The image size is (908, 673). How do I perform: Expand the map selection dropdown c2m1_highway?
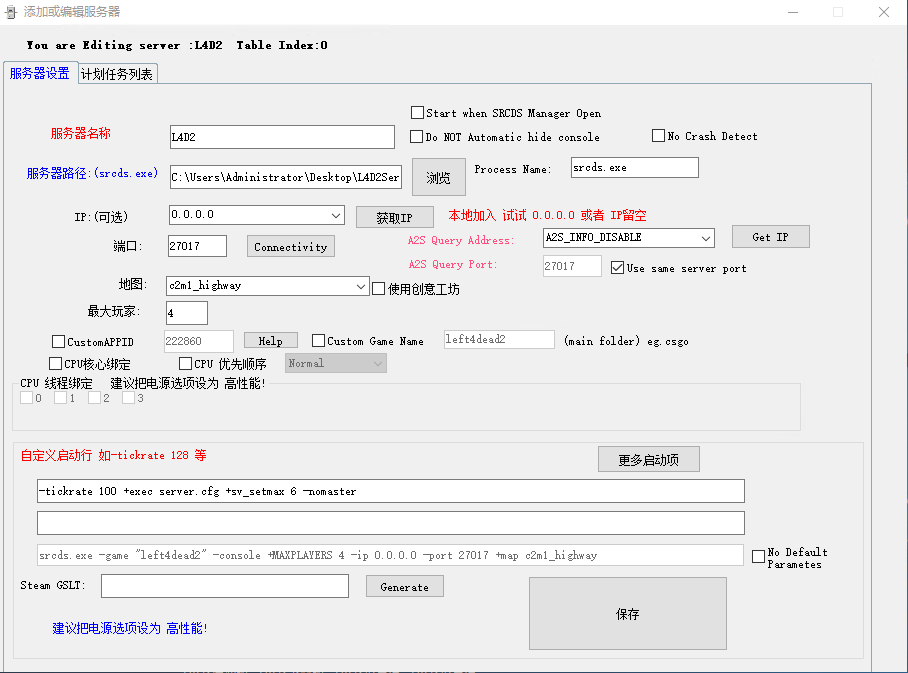click(361, 286)
